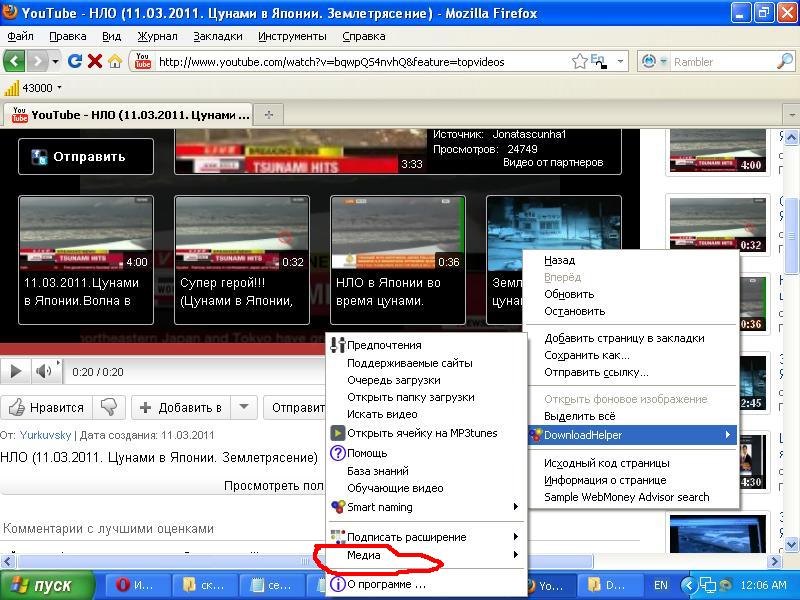Open the Файл menu

pos(20,36)
